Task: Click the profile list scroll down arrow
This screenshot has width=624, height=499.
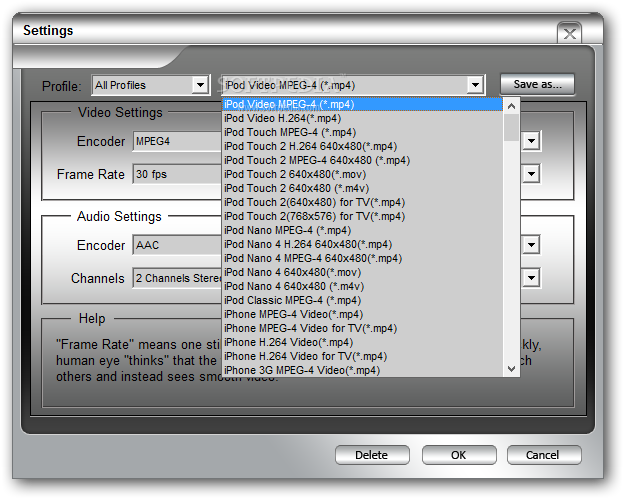Action: [x=511, y=369]
